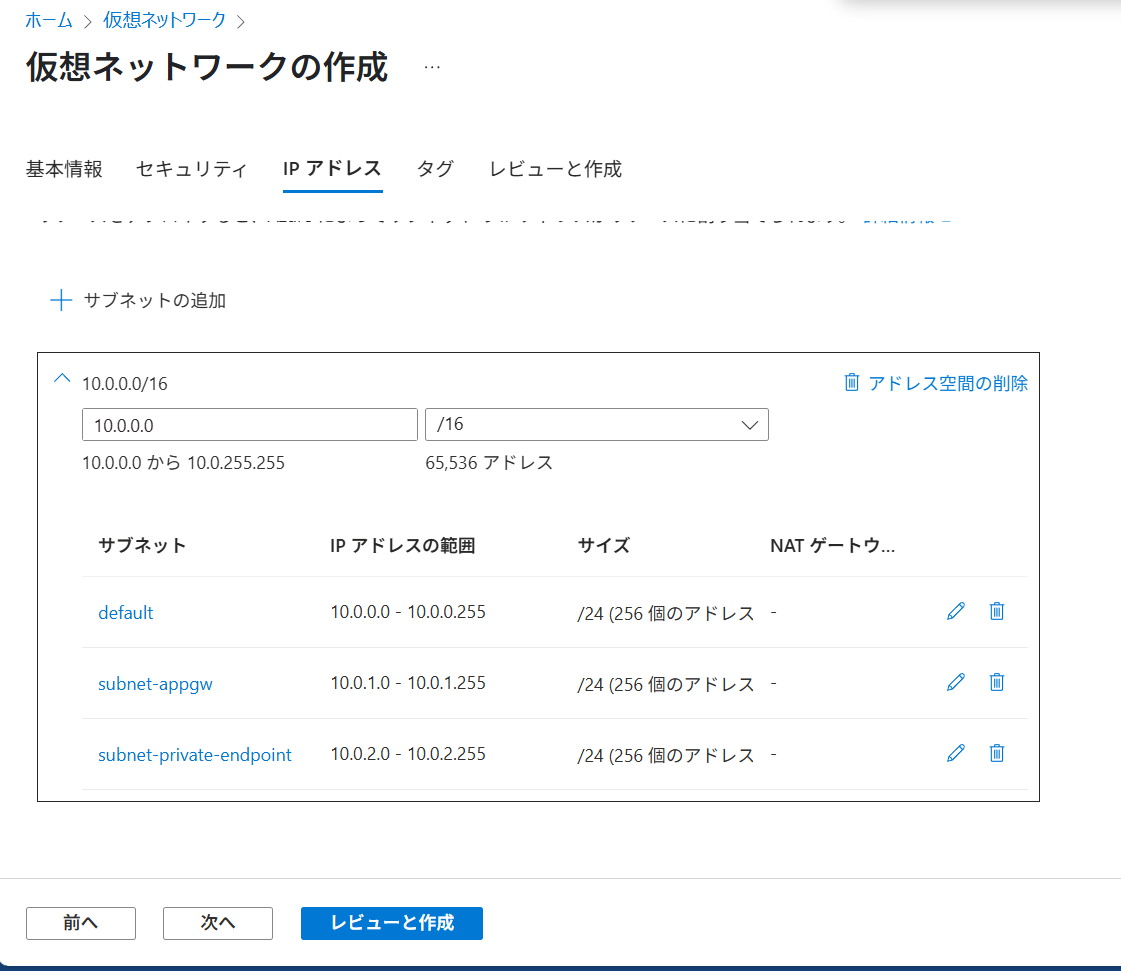
Task: Open the subnet-appgw link
Action: point(155,684)
